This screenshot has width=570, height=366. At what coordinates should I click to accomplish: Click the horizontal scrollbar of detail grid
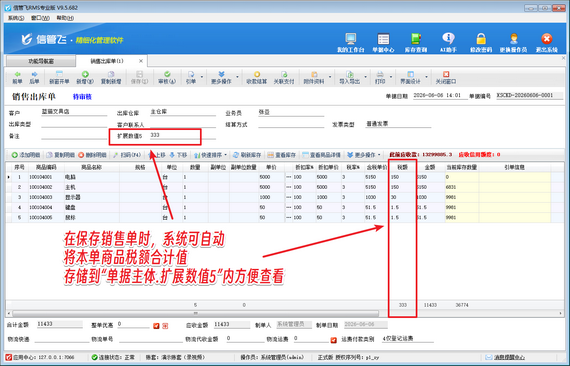(196, 313)
